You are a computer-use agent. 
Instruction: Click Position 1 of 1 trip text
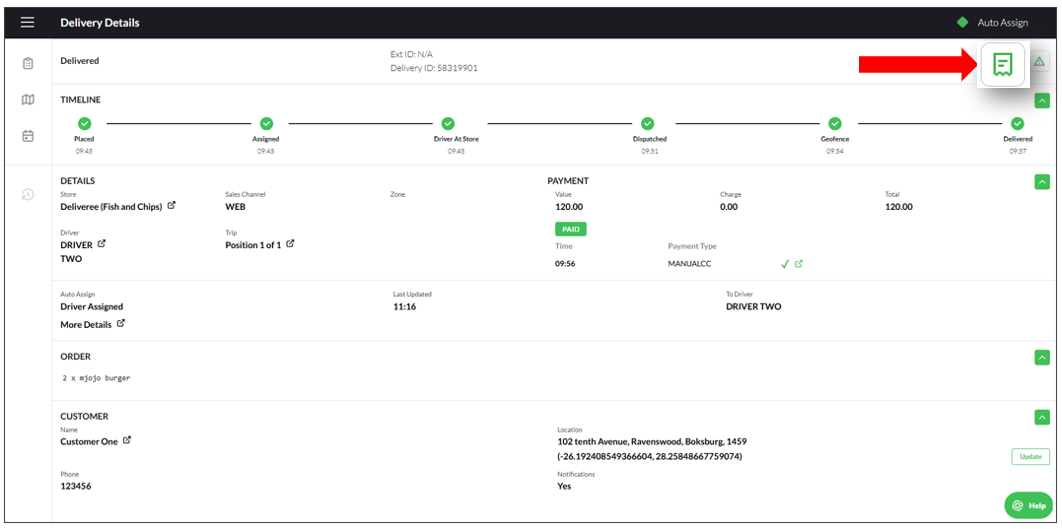click(x=253, y=245)
